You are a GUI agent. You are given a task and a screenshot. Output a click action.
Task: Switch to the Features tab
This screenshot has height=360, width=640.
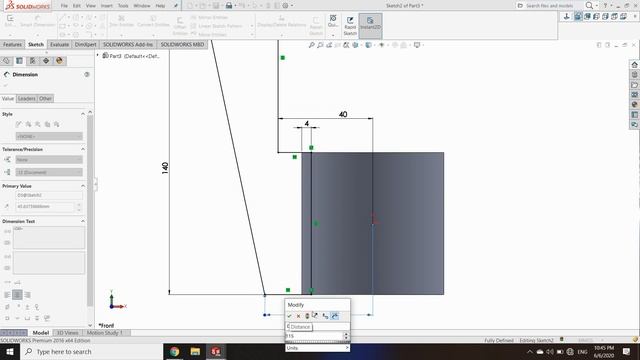pos(12,44)
